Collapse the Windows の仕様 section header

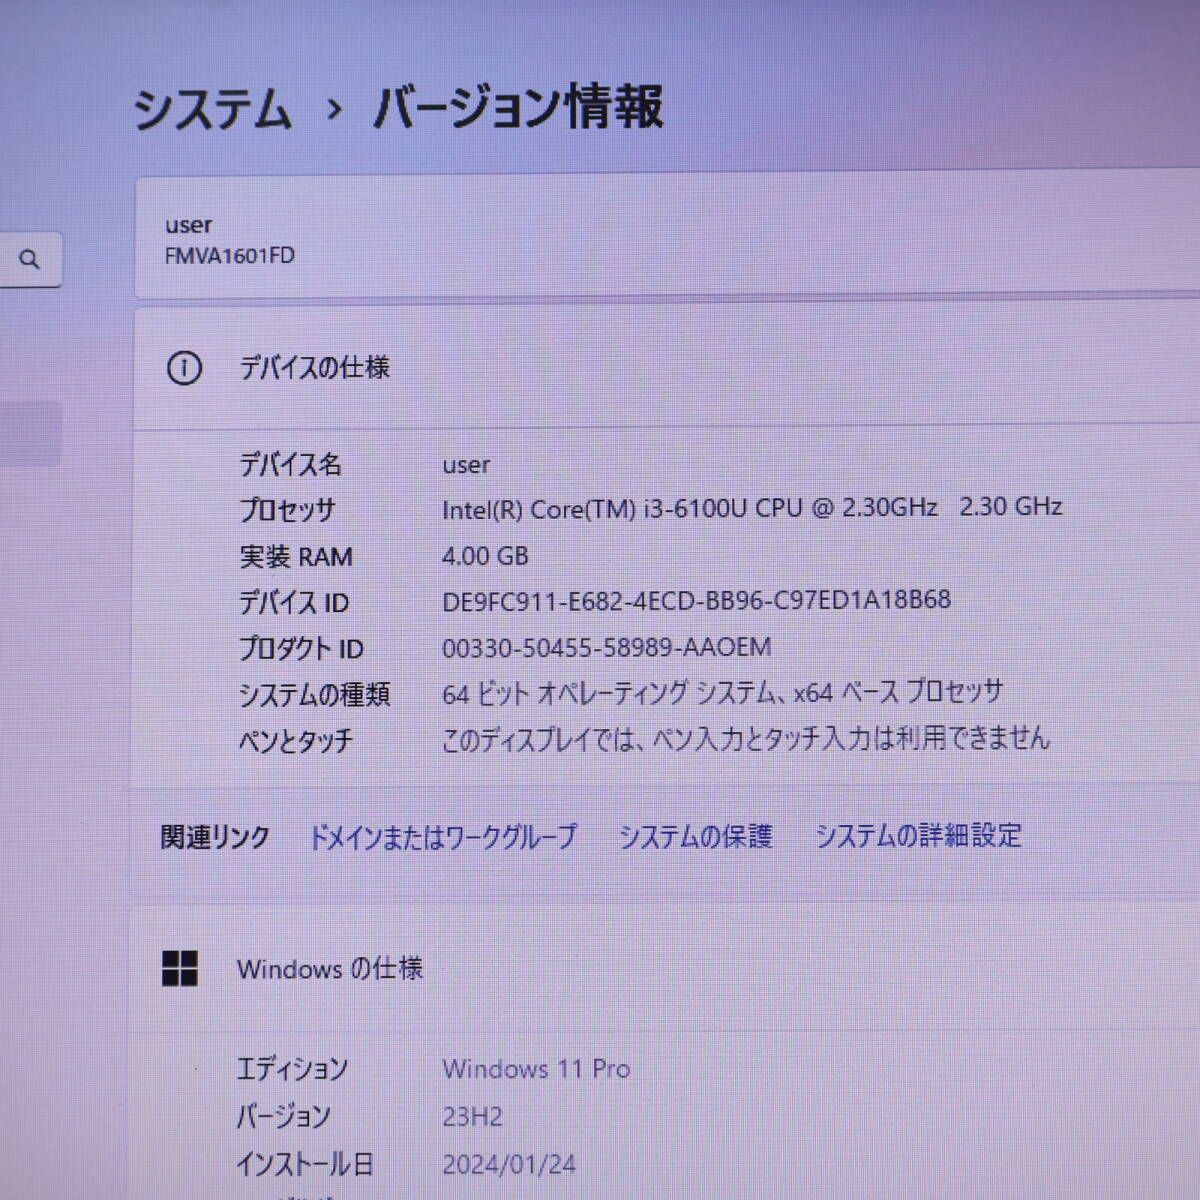pyautogui.click(x=664, y=969)
